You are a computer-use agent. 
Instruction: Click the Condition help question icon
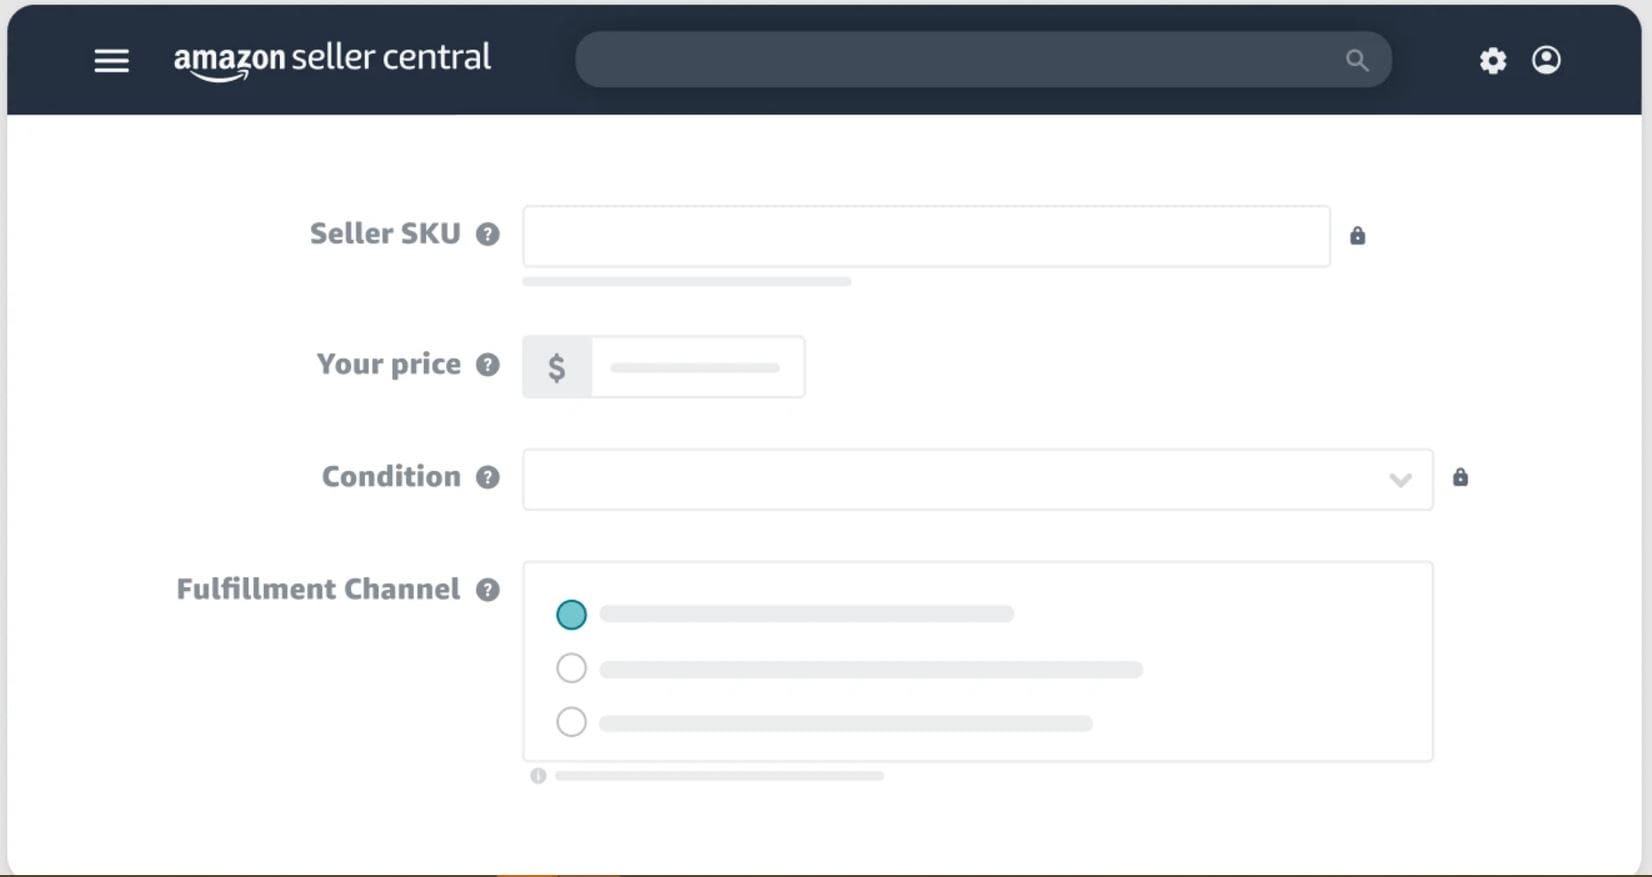(487, 477)
